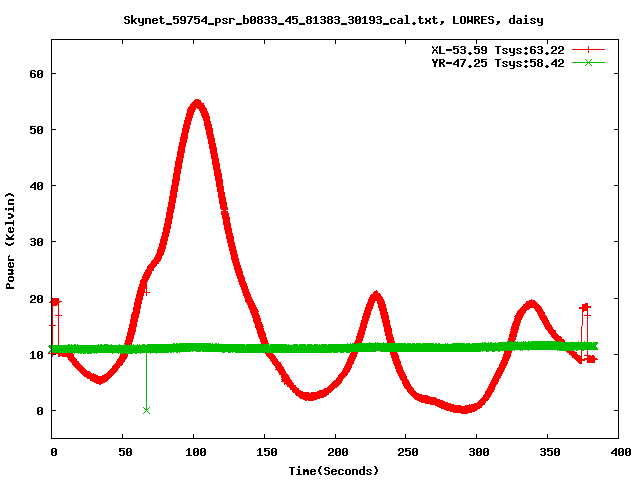Click the x-axis tick label 100
Screen dimensions: 640x480
tap(196, 452)
